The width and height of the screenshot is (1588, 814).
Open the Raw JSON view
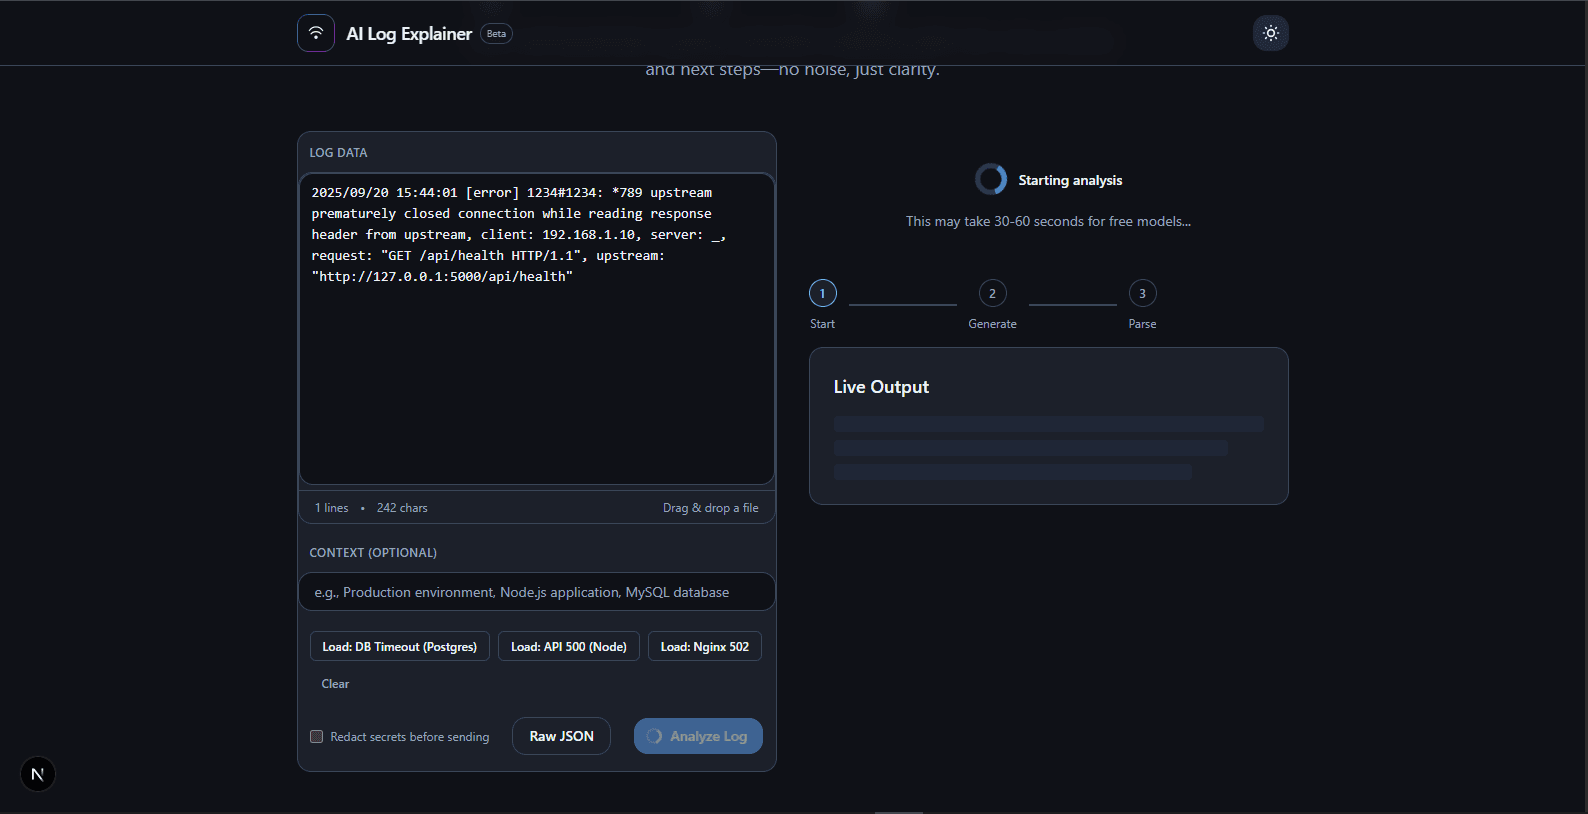pos(562,736)
